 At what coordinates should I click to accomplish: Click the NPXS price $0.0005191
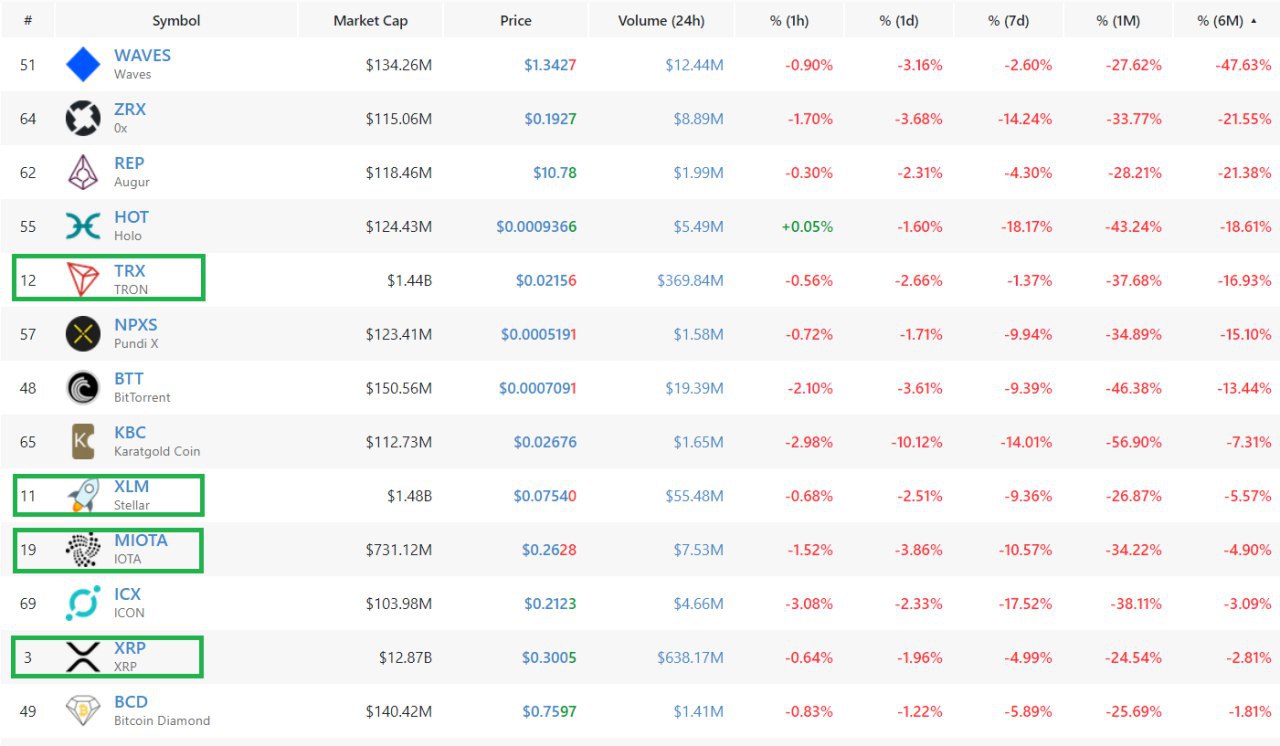[538, 334]
